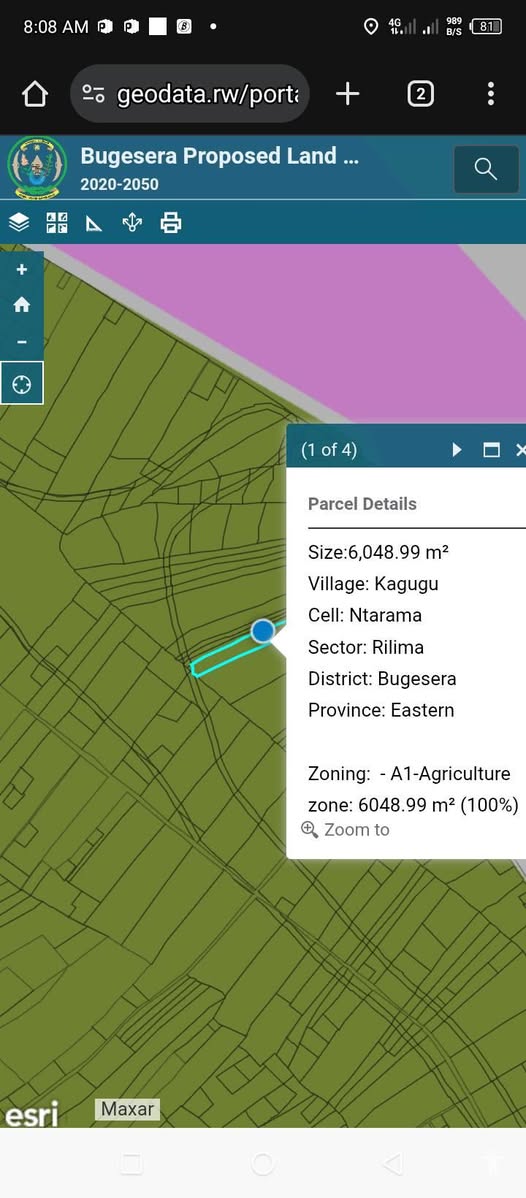
Task: Click the blue map location marker
Action: [x=263, y=631]
